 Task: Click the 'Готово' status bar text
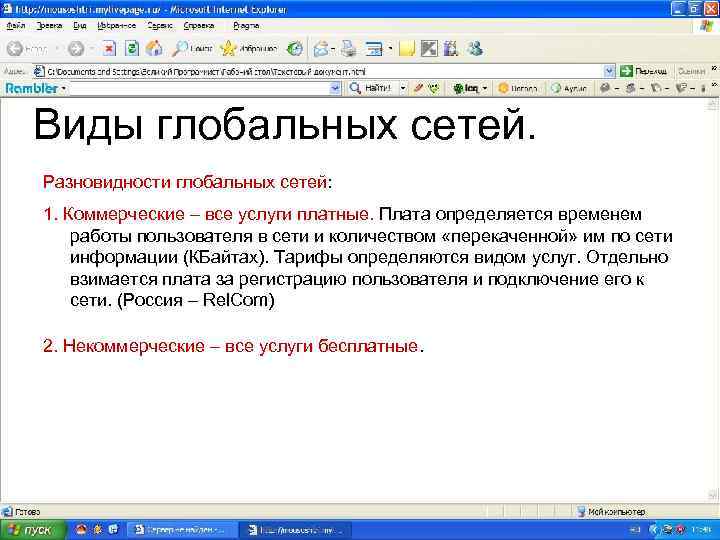(27, 511)
